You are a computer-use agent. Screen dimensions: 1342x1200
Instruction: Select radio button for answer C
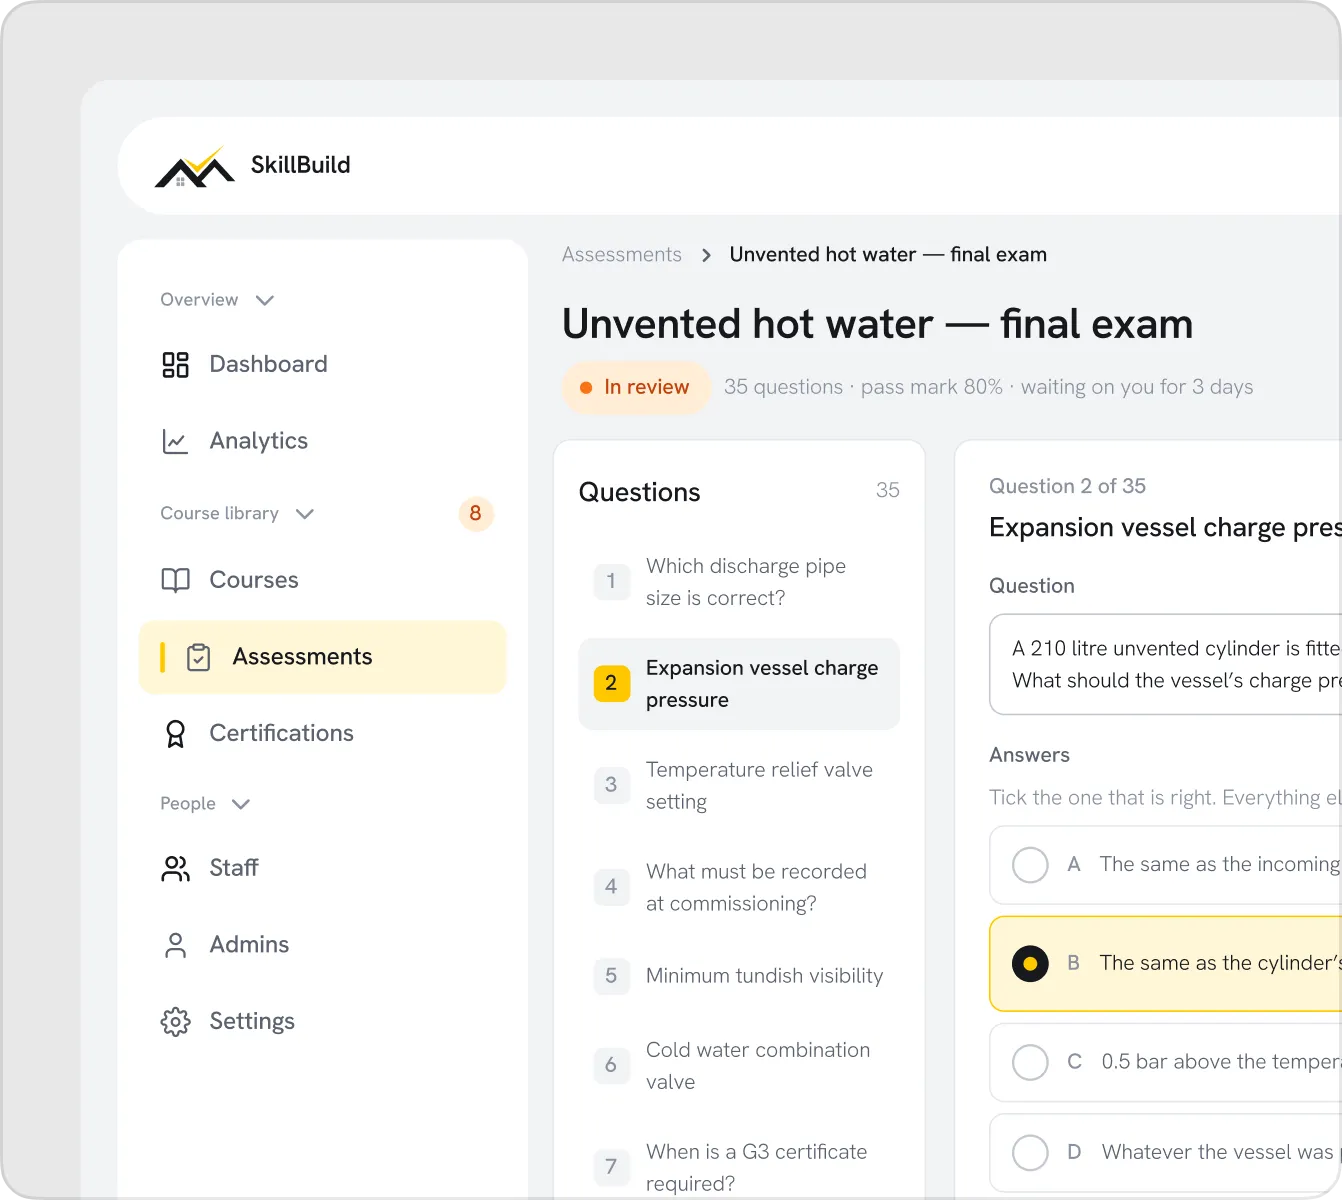tap(1030, 1062)
